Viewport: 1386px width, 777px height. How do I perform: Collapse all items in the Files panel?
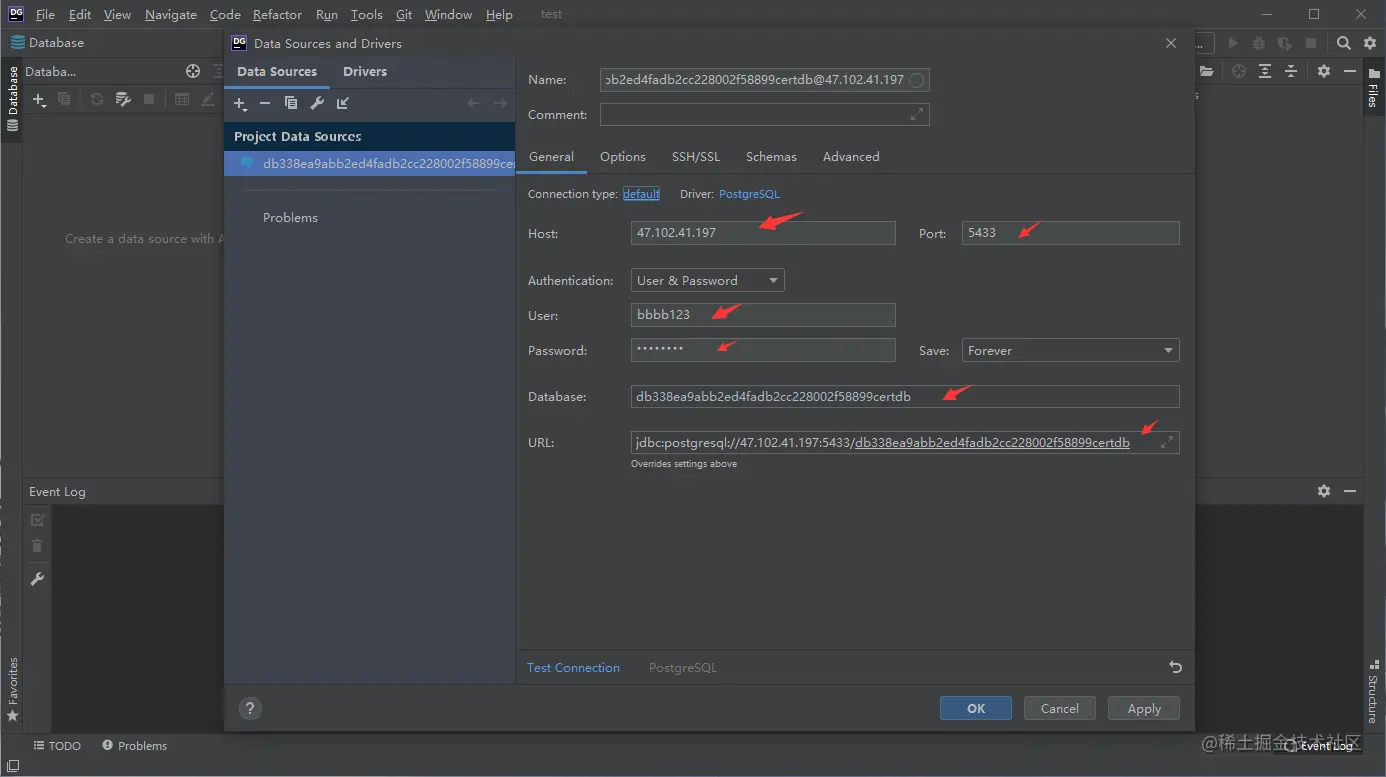coord(1291,71)
